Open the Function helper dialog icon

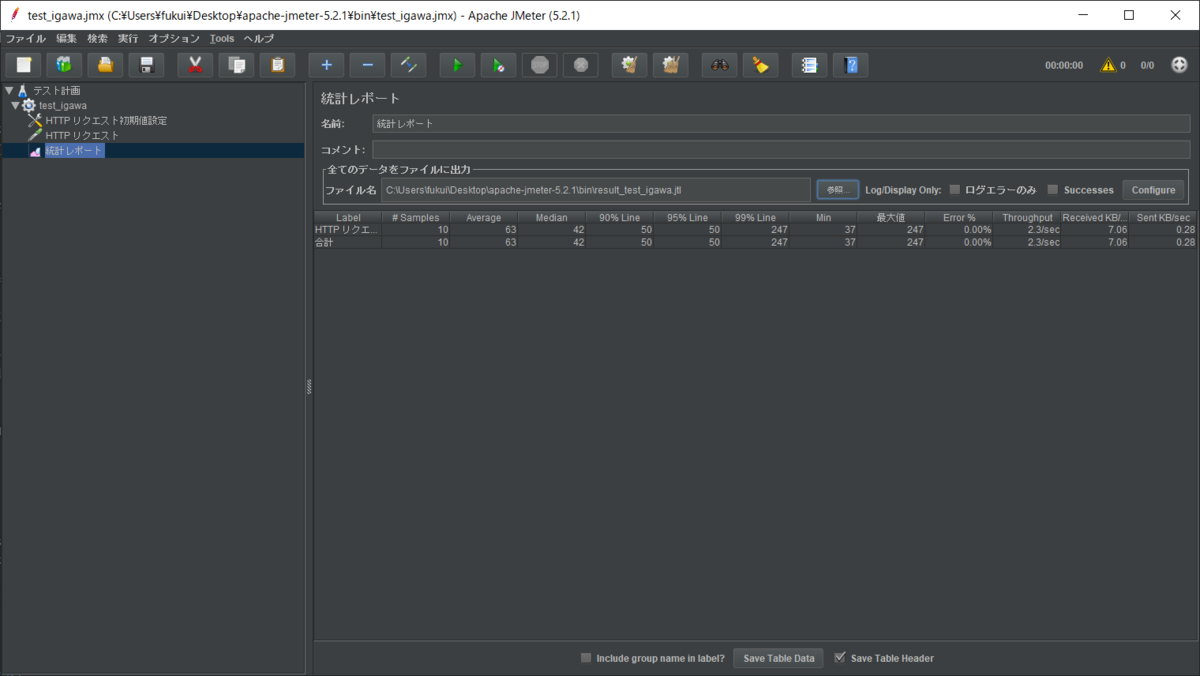(x=810, y=65)
